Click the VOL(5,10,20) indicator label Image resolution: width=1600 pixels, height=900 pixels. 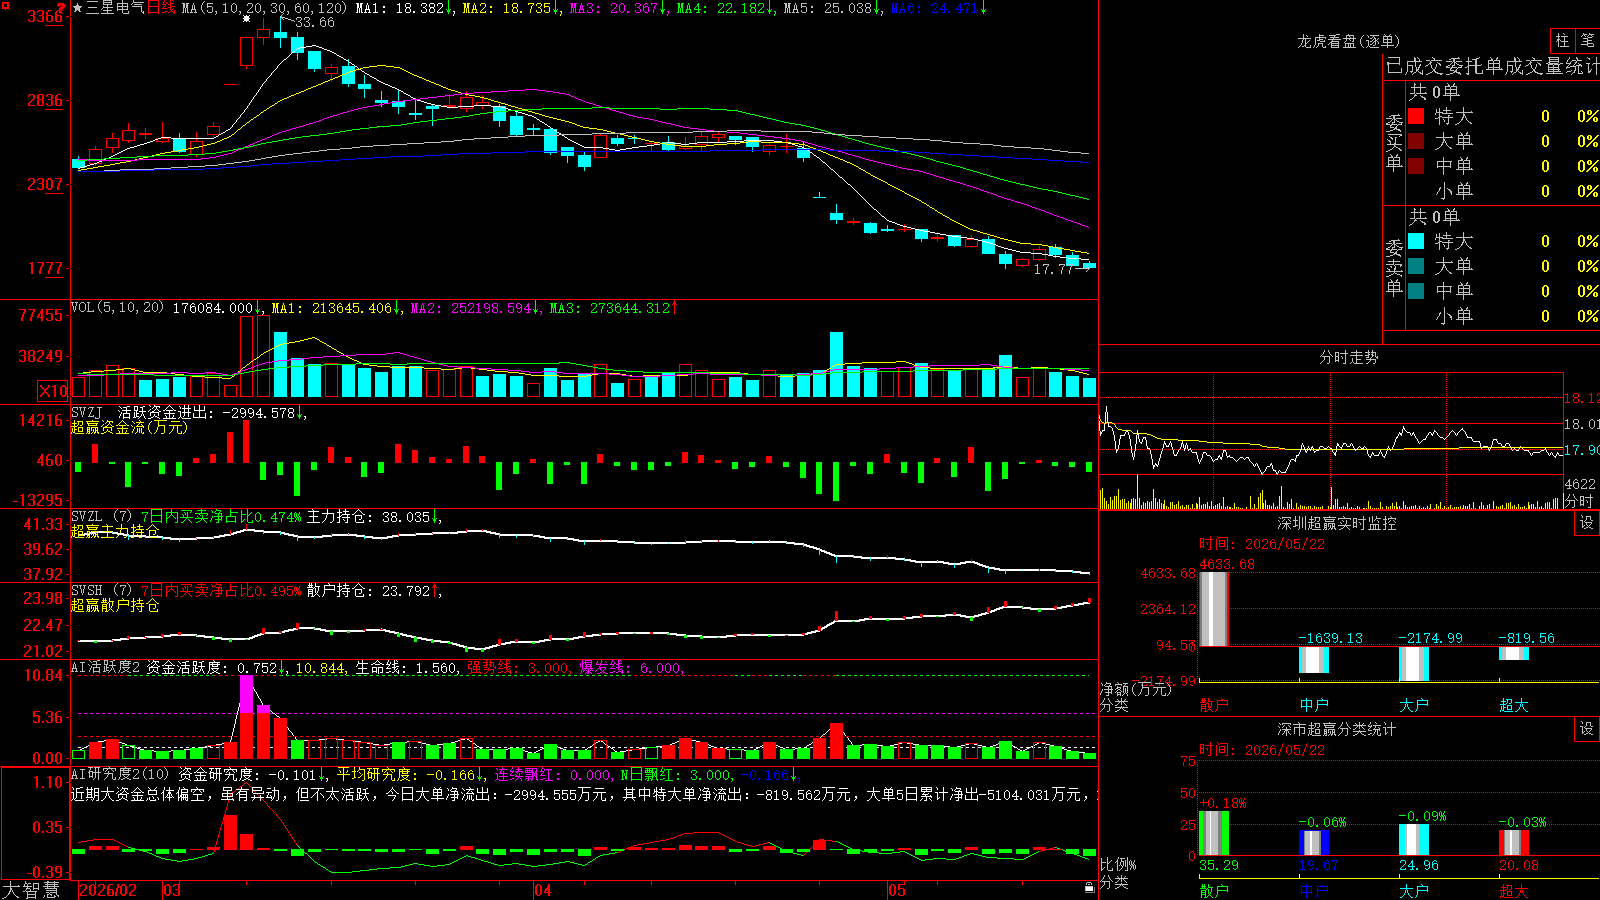[117, 308]
